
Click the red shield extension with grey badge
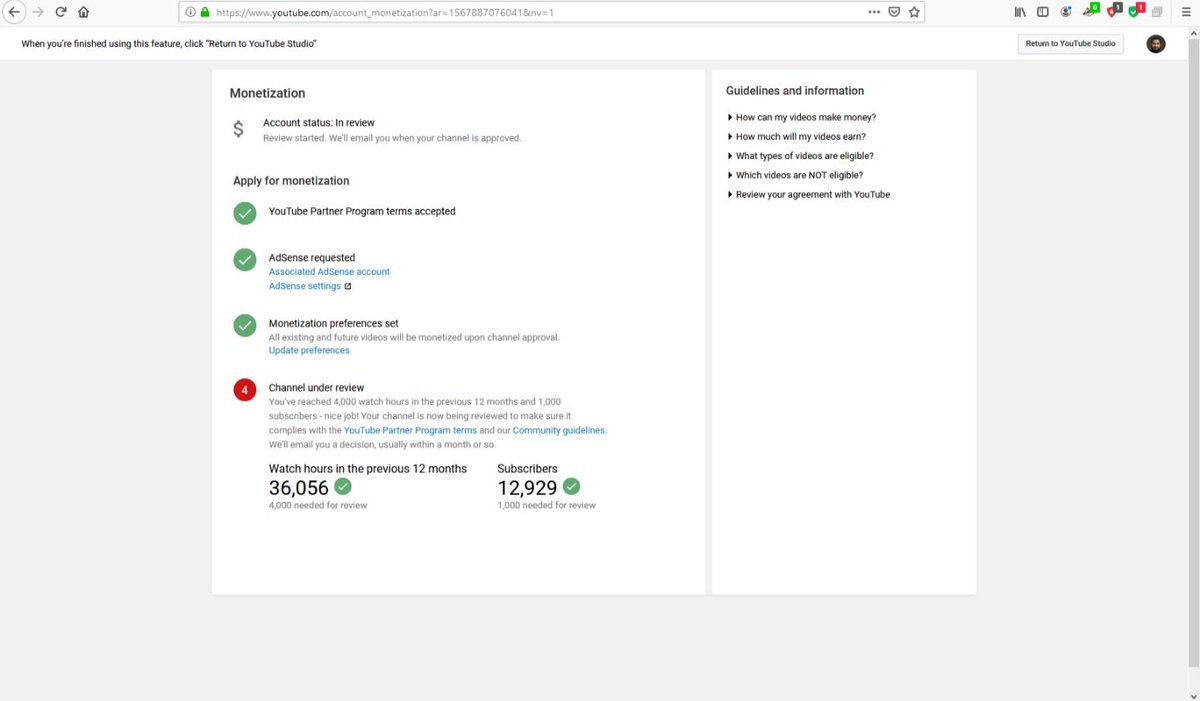pyautogui.click(x=1114, y=12)
